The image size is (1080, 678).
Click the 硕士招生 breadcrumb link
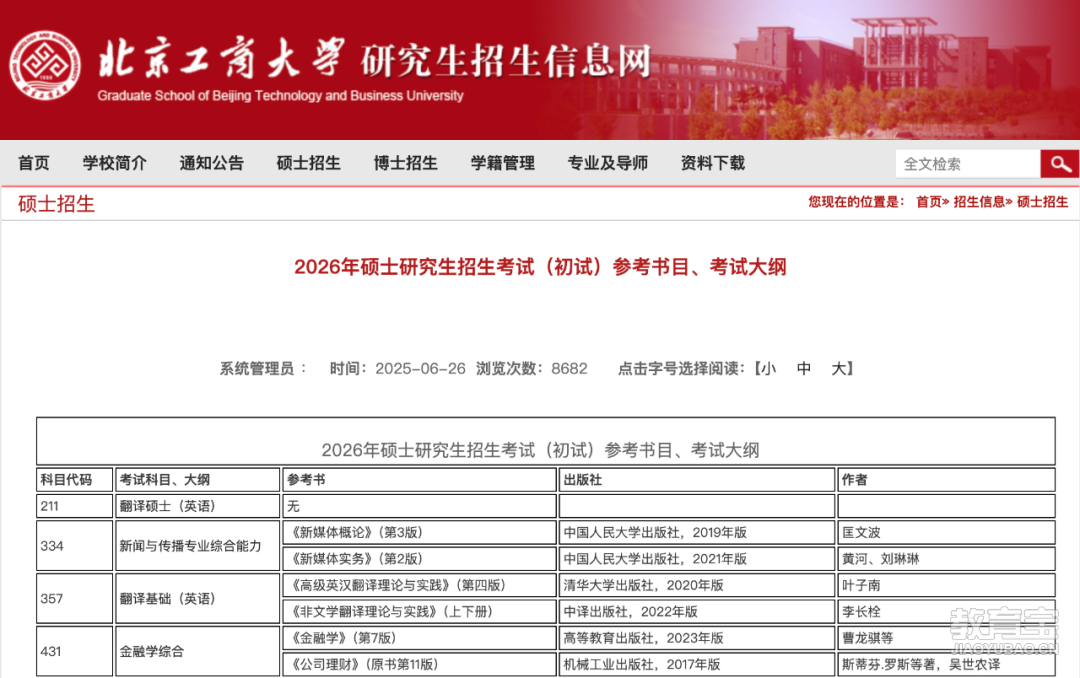(x=1042, y=202)
